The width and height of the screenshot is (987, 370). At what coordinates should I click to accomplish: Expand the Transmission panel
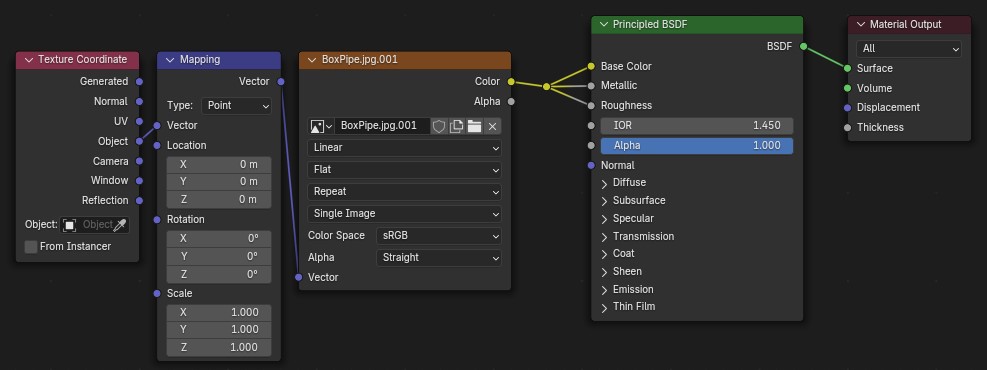click(604, 237)
